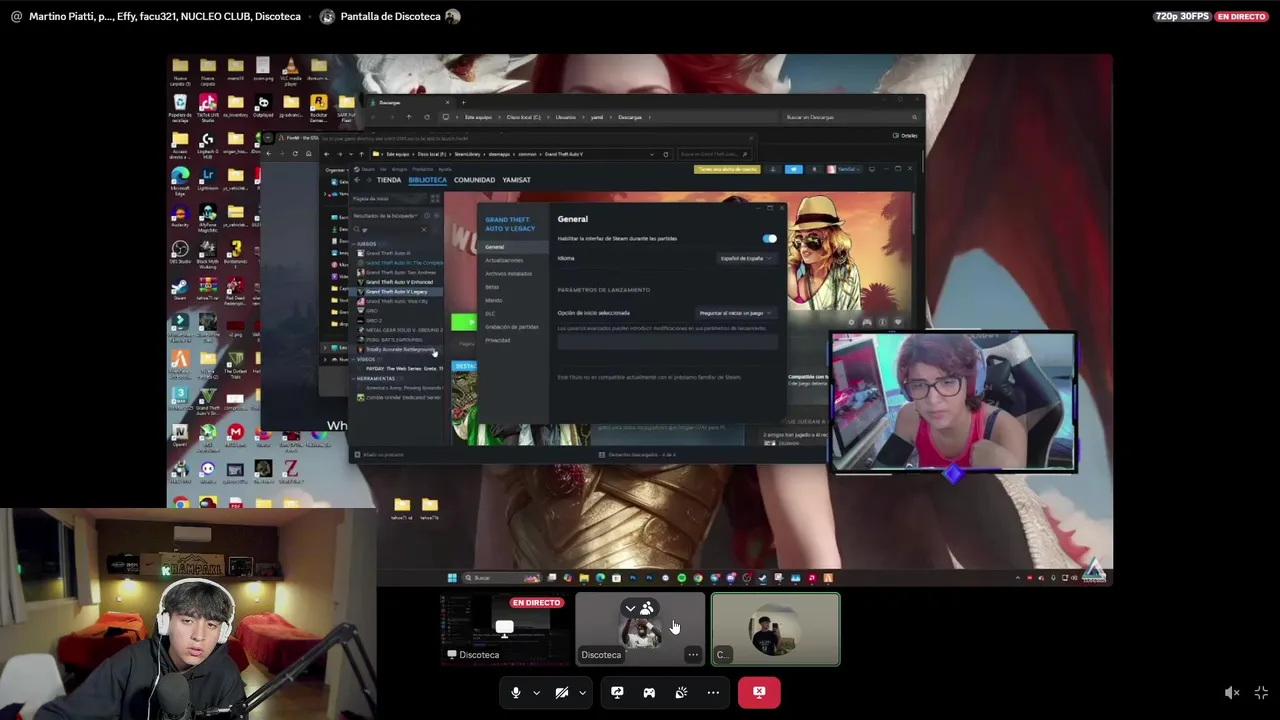Click the chevron on Discoteca's user tile
1280x720 pixels.
pos(630,608)
